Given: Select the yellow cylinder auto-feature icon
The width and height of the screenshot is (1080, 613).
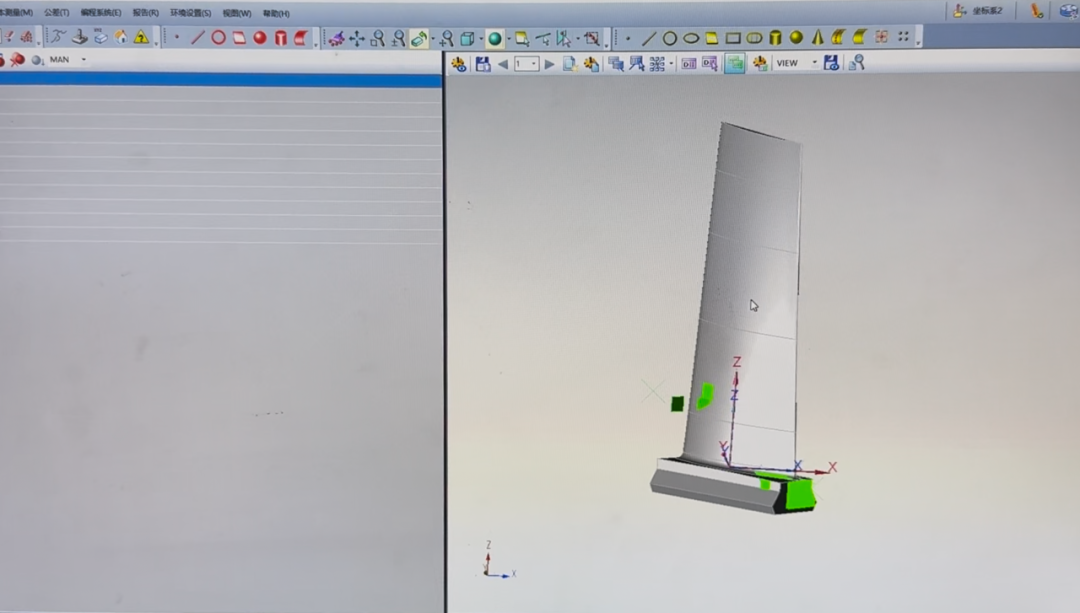Looking at the screenshot, I should (775, 38).
